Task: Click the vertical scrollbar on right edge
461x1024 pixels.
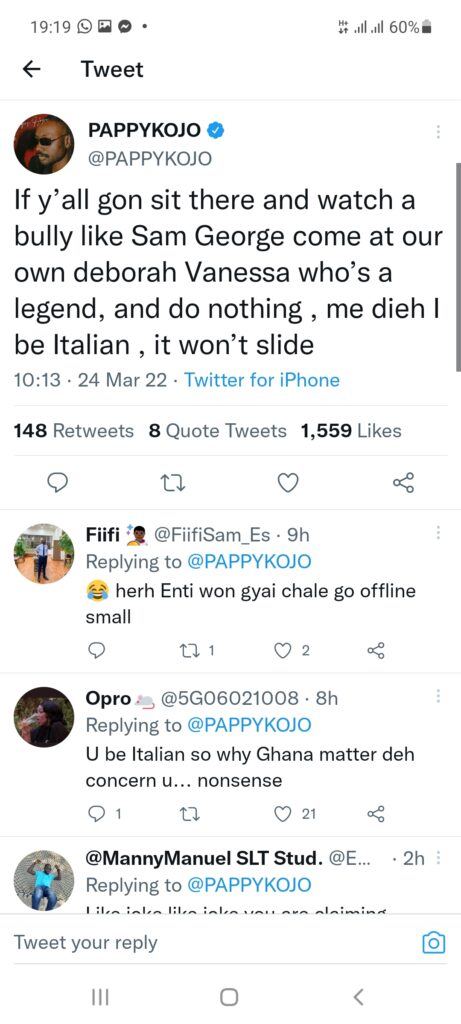Action: [458, 268]
